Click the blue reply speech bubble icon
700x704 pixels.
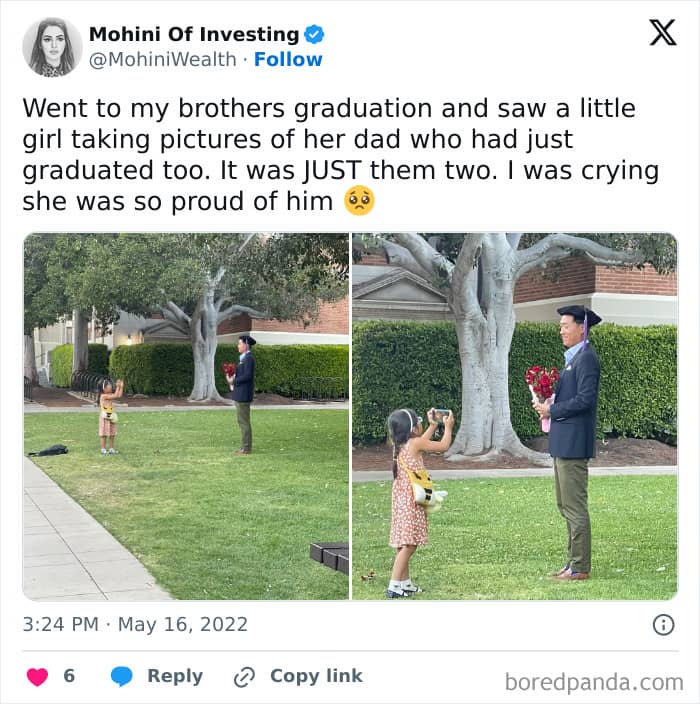[x=122, y=677]
